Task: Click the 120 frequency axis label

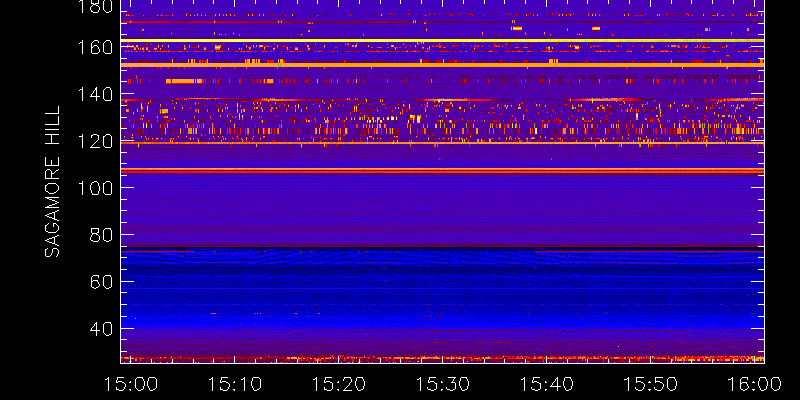Action: point(95,141)
